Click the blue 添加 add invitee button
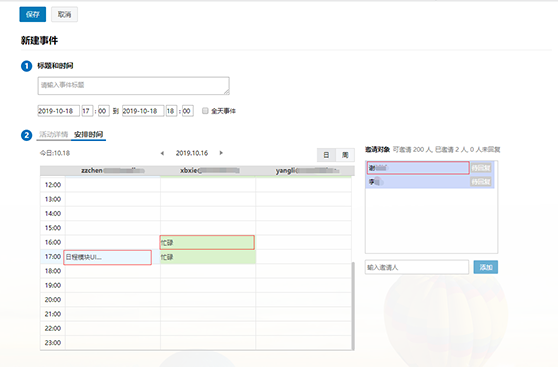 [486, 267]
